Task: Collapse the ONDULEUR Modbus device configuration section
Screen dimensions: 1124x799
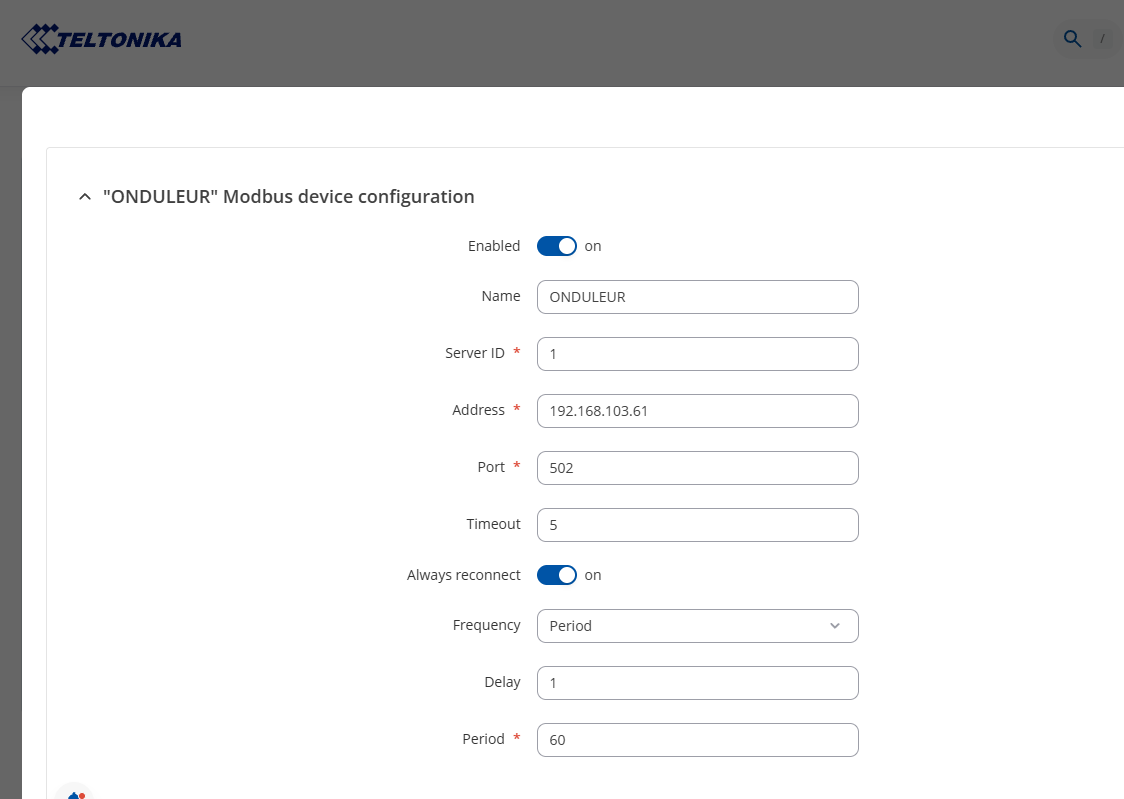Action: (84, 197)
